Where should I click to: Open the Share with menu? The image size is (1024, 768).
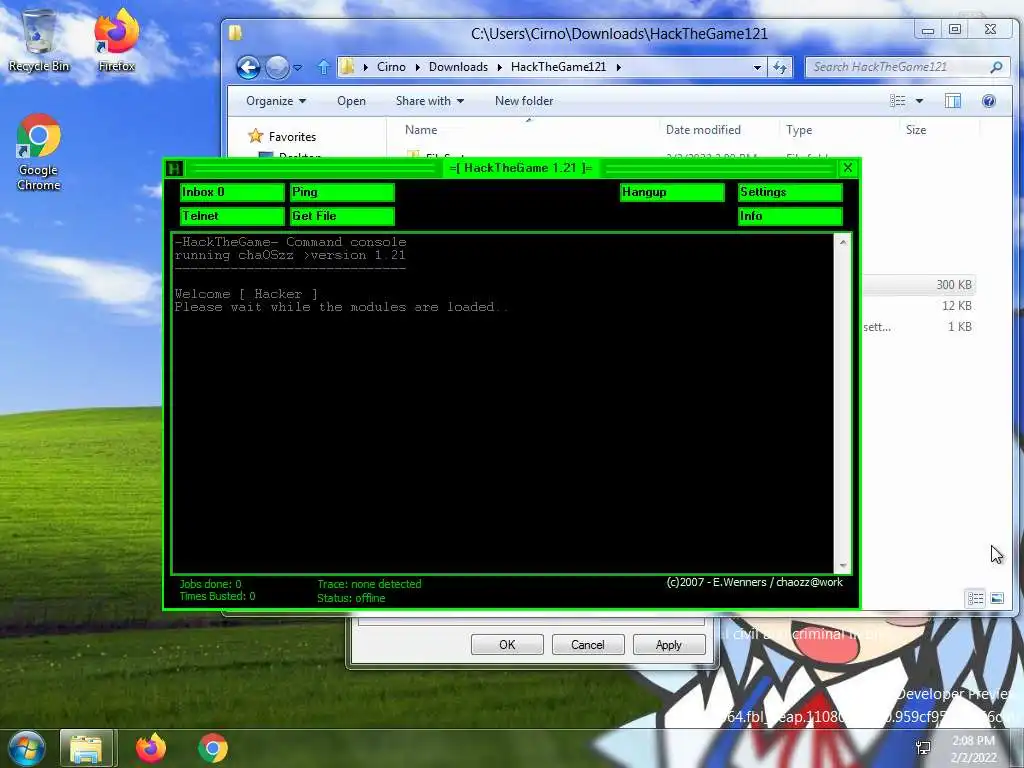(x=430, y=101)
